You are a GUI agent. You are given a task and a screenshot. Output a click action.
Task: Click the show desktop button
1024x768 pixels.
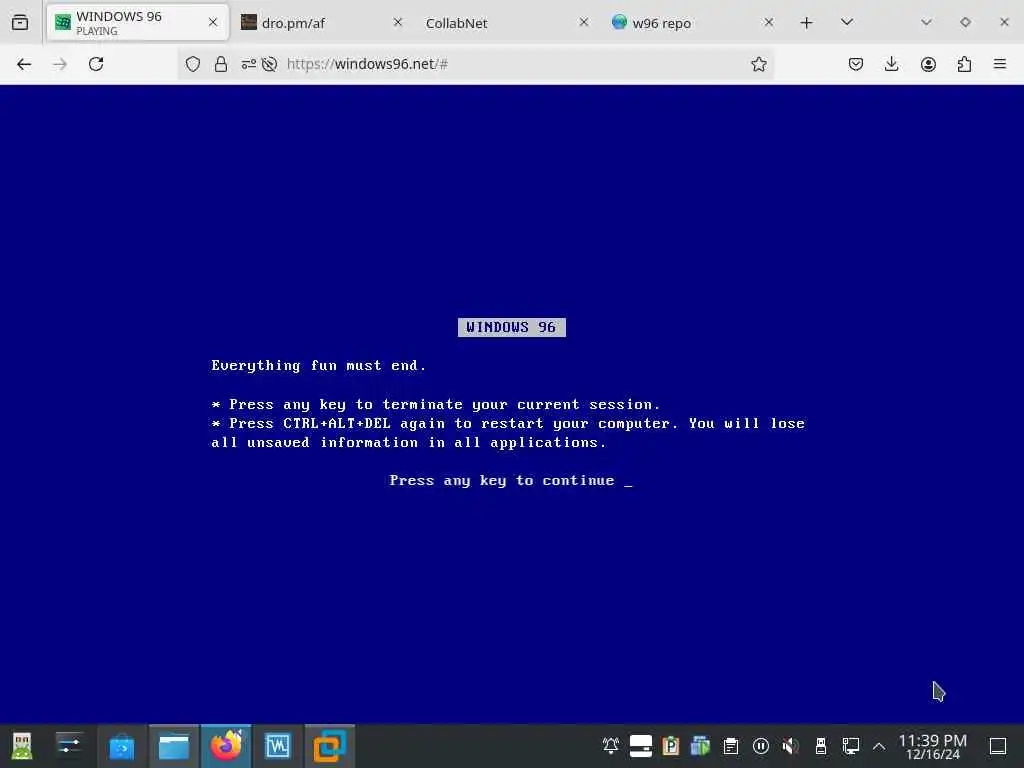[998, 745]
